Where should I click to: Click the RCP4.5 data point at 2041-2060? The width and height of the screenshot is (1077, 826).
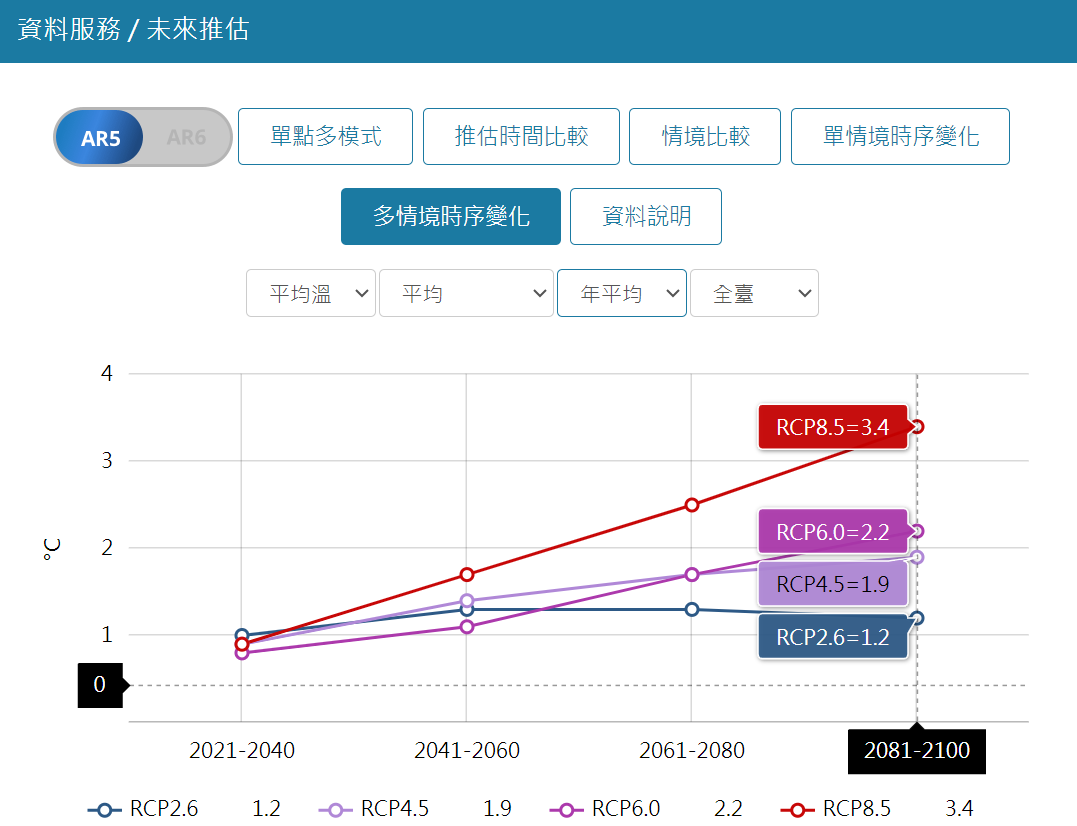coord(467,601)
